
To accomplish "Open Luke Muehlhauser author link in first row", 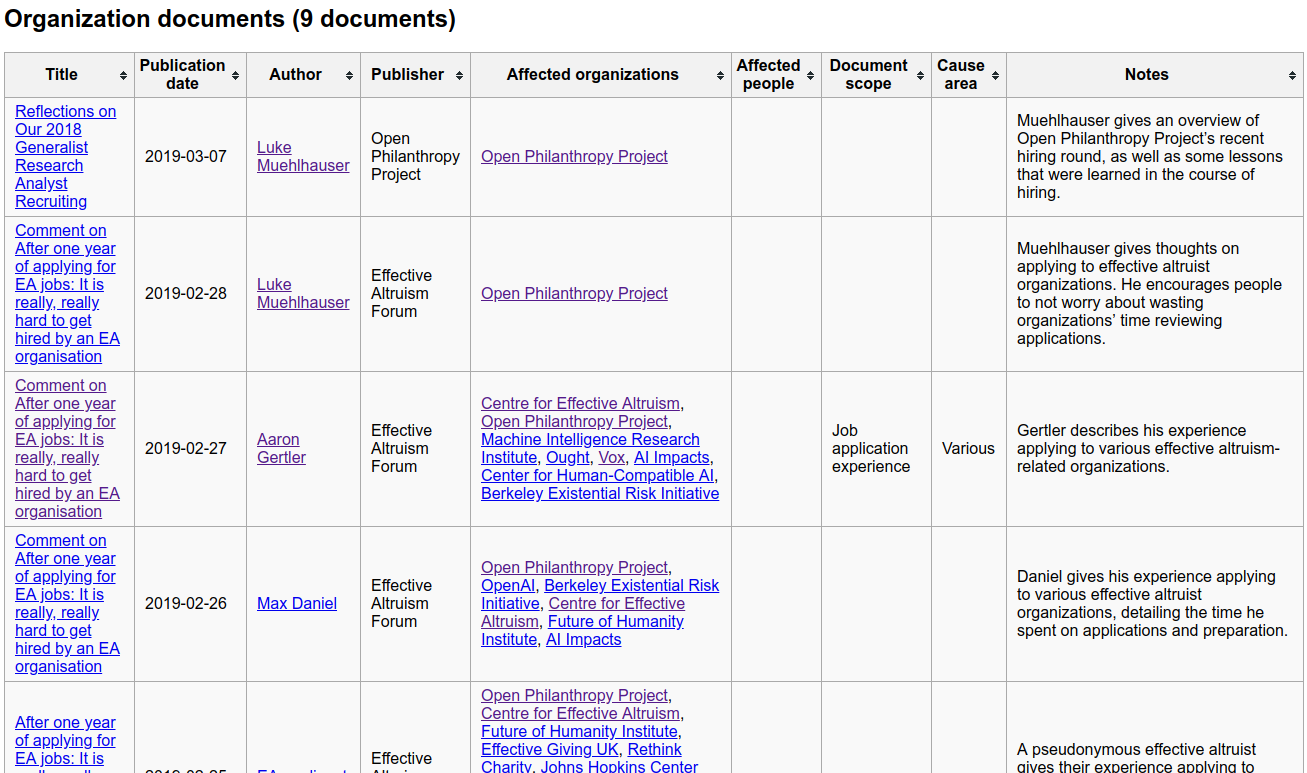I will (x=302, y=156).
